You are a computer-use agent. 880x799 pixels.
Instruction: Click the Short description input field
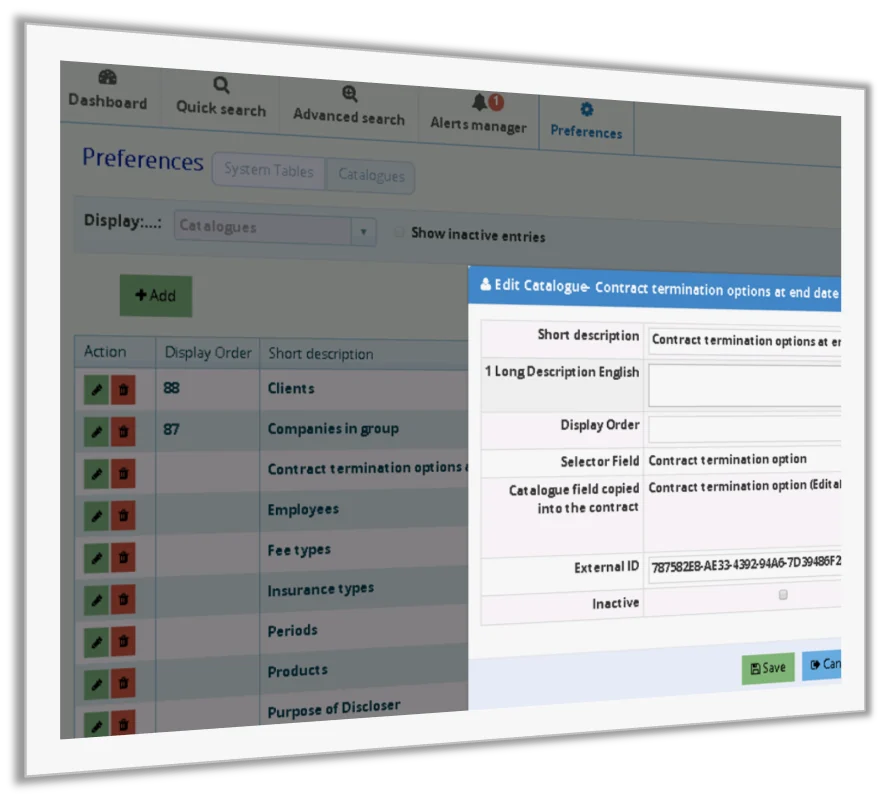(745, 341)
